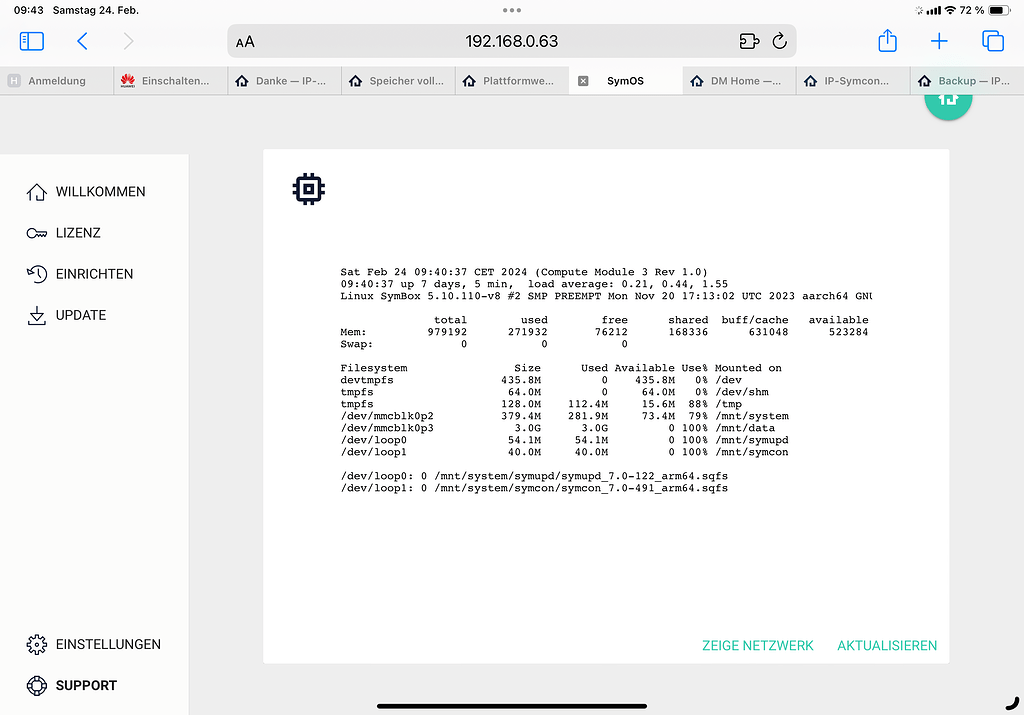Viewport: 1024px width, 715px height.
Task: Open text size options via AA control
Action: point(243,41)
